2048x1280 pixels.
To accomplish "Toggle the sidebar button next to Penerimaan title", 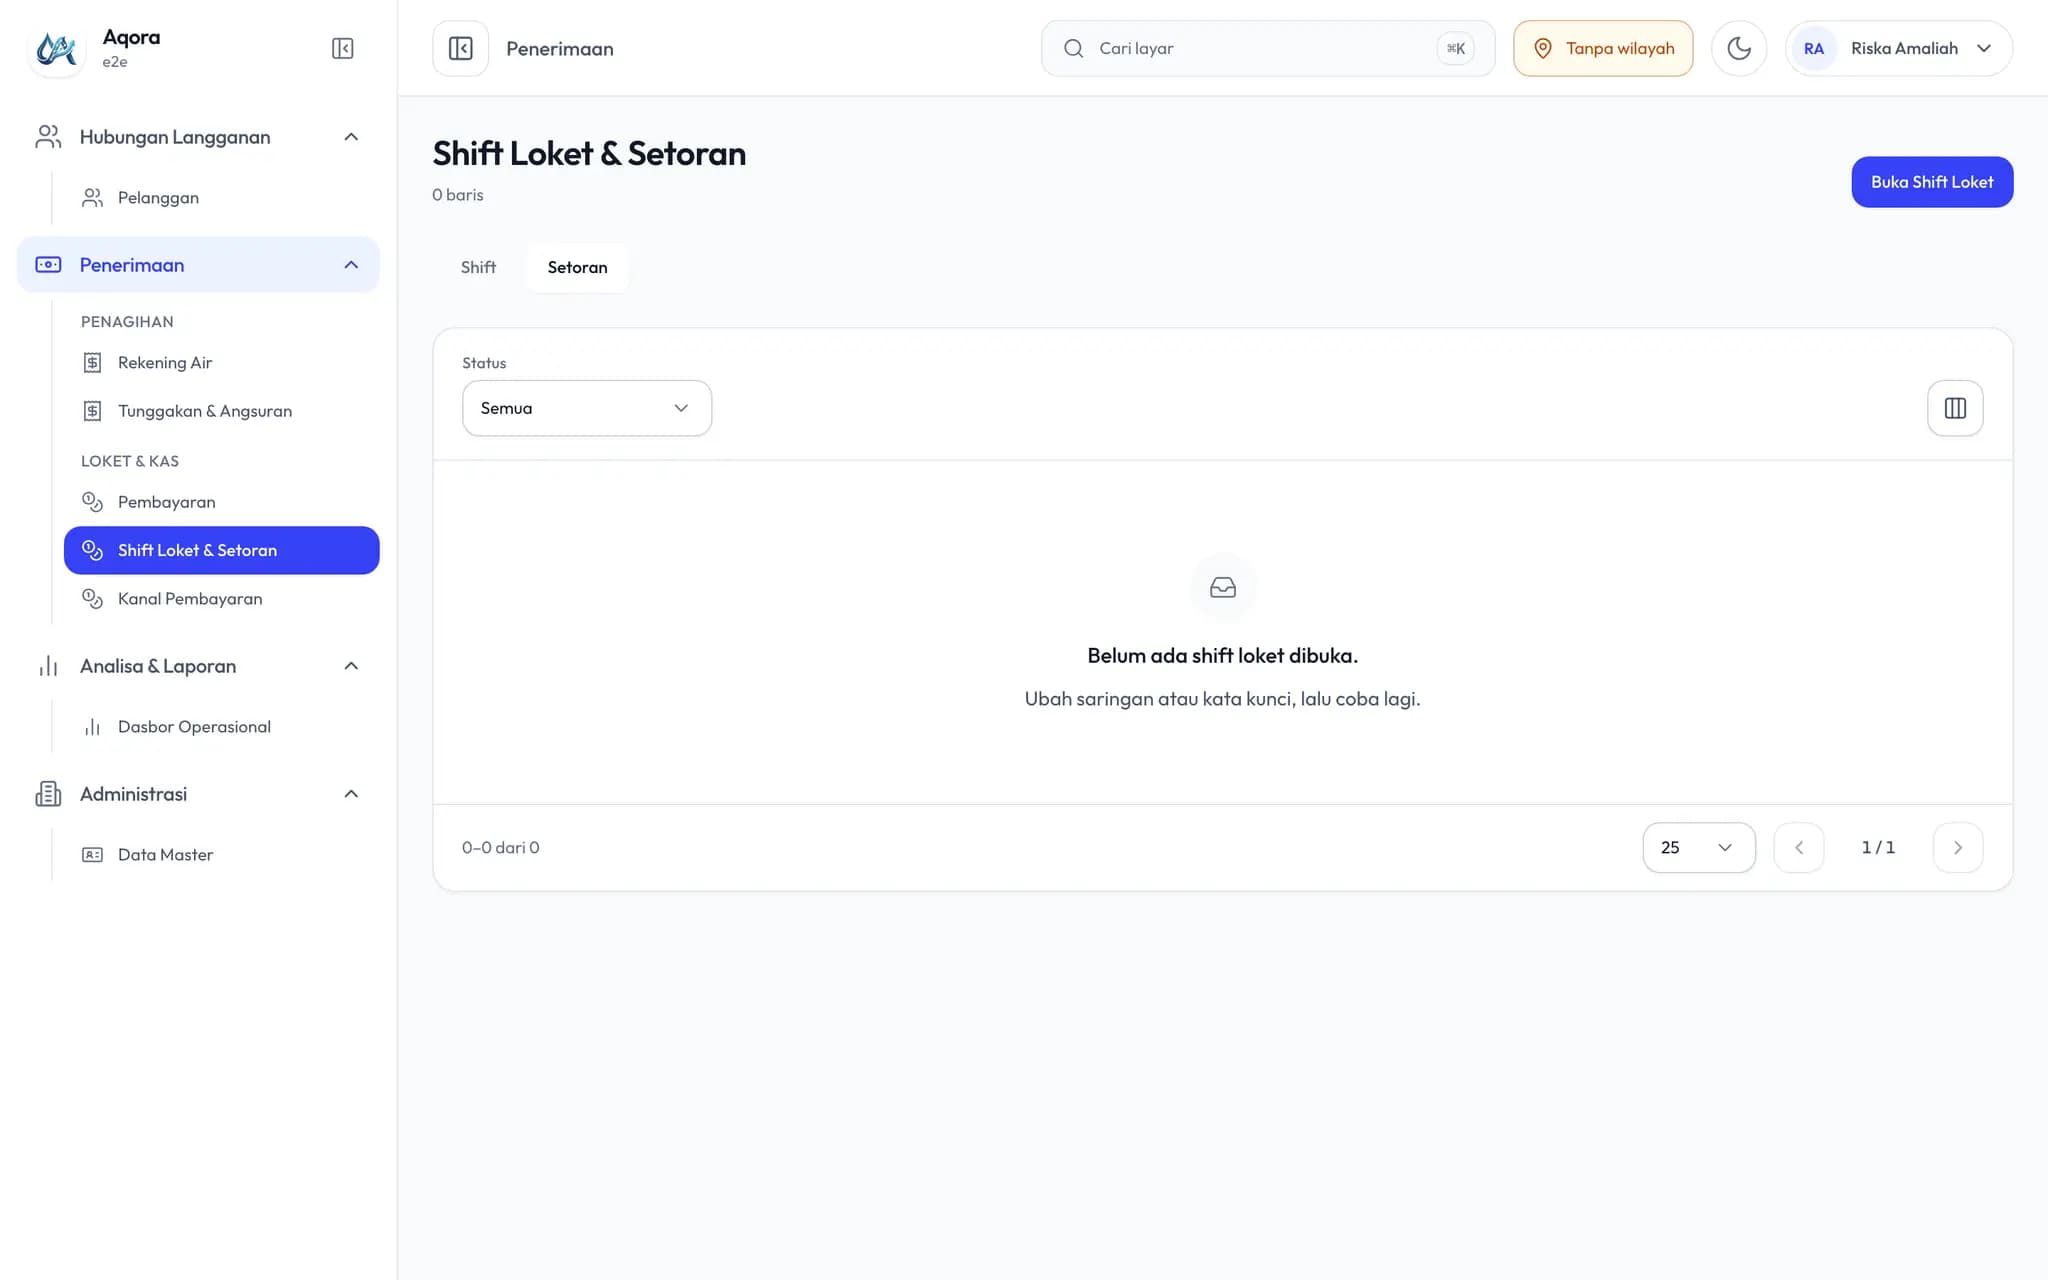I will [460, 48].
